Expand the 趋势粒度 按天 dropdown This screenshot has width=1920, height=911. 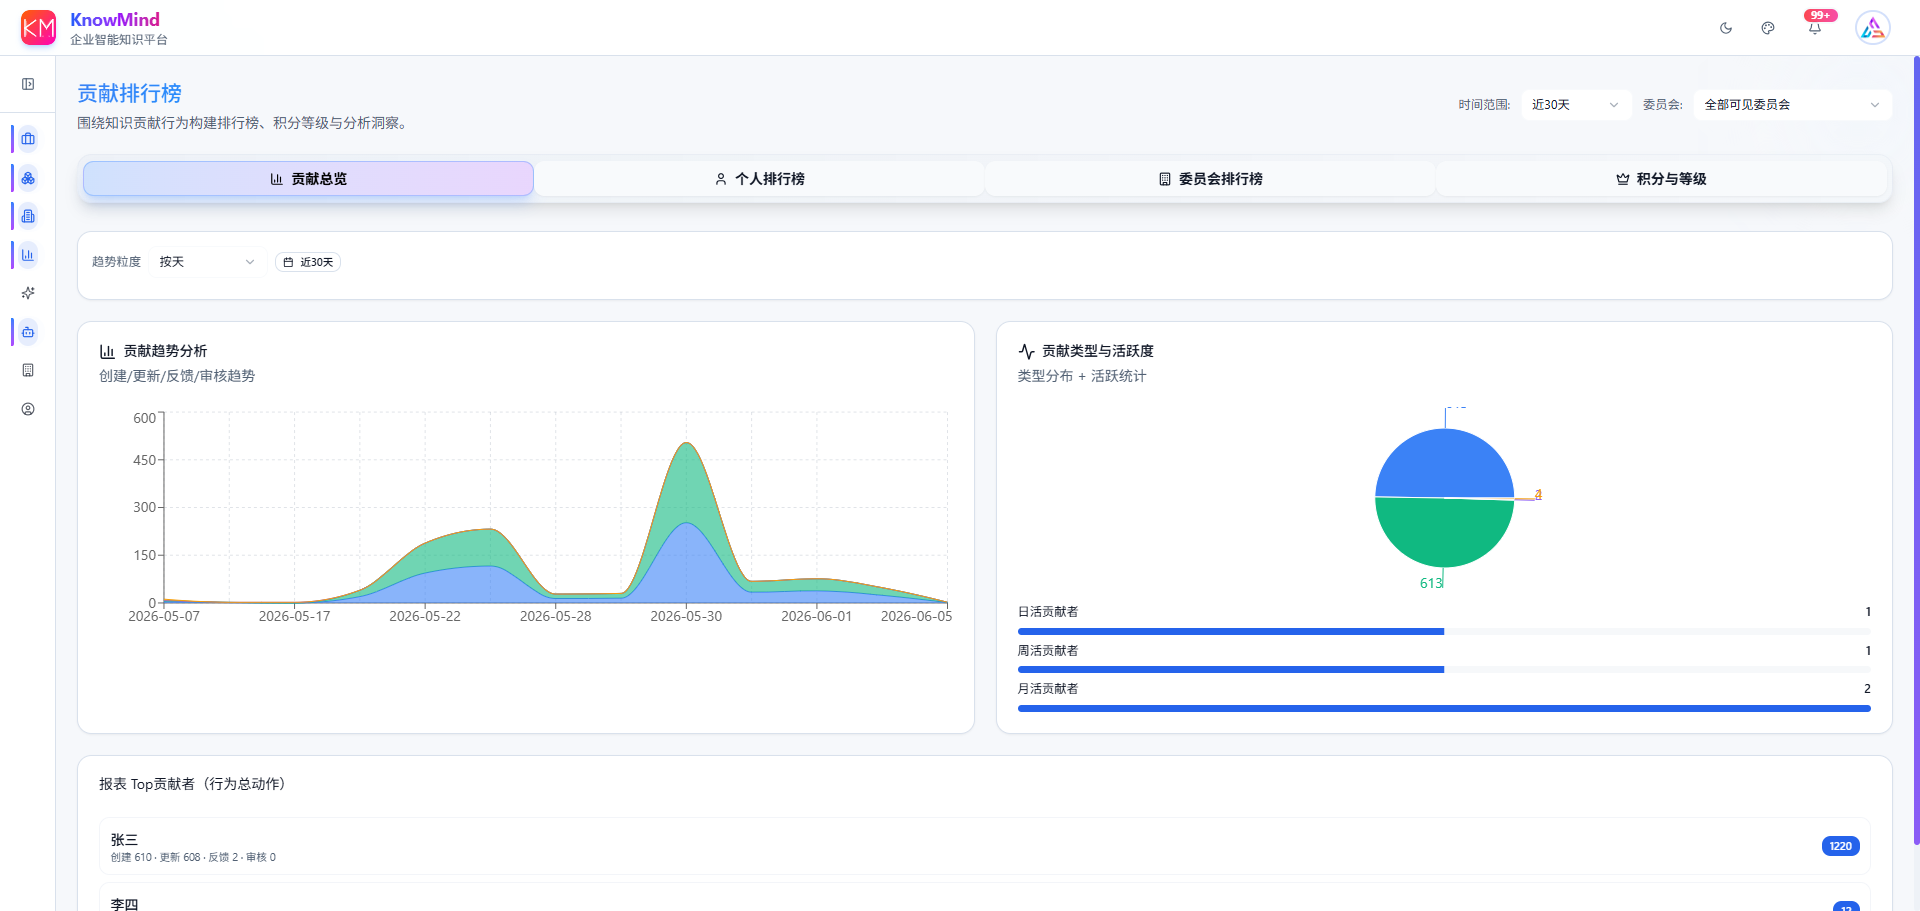(x=207, y=262)
